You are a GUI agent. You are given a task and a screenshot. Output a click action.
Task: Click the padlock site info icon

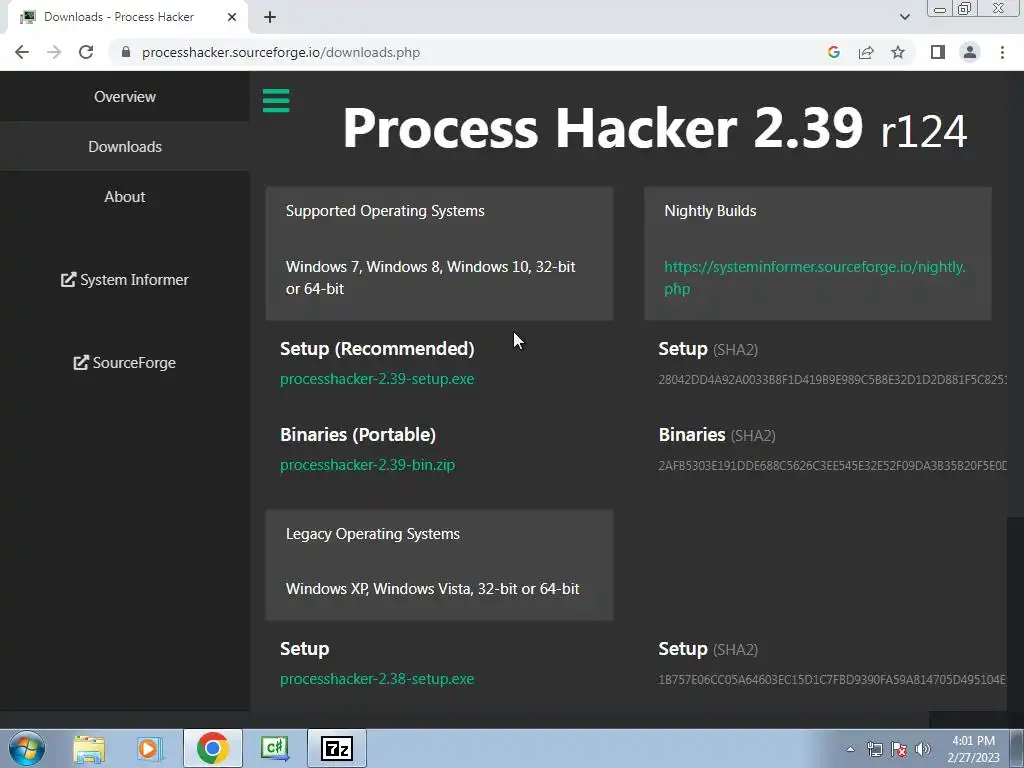(126, 52)
